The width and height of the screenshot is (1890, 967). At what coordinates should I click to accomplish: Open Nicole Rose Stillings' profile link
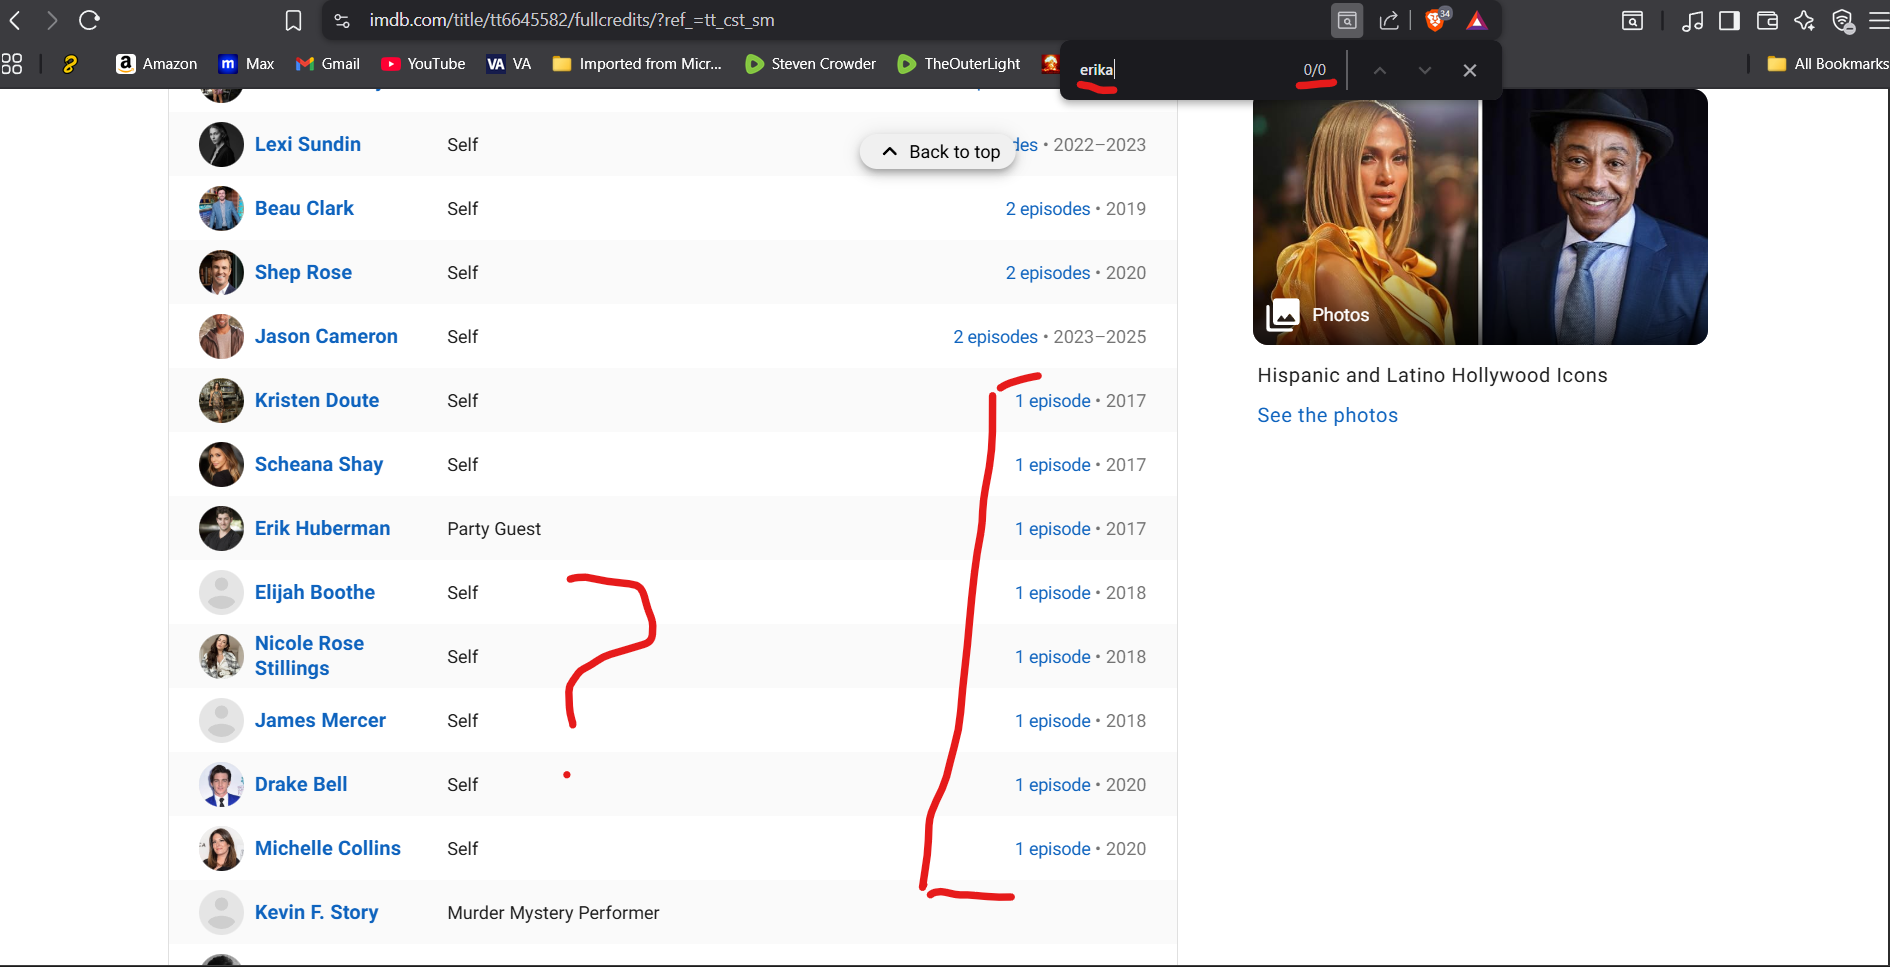(309, 656)
